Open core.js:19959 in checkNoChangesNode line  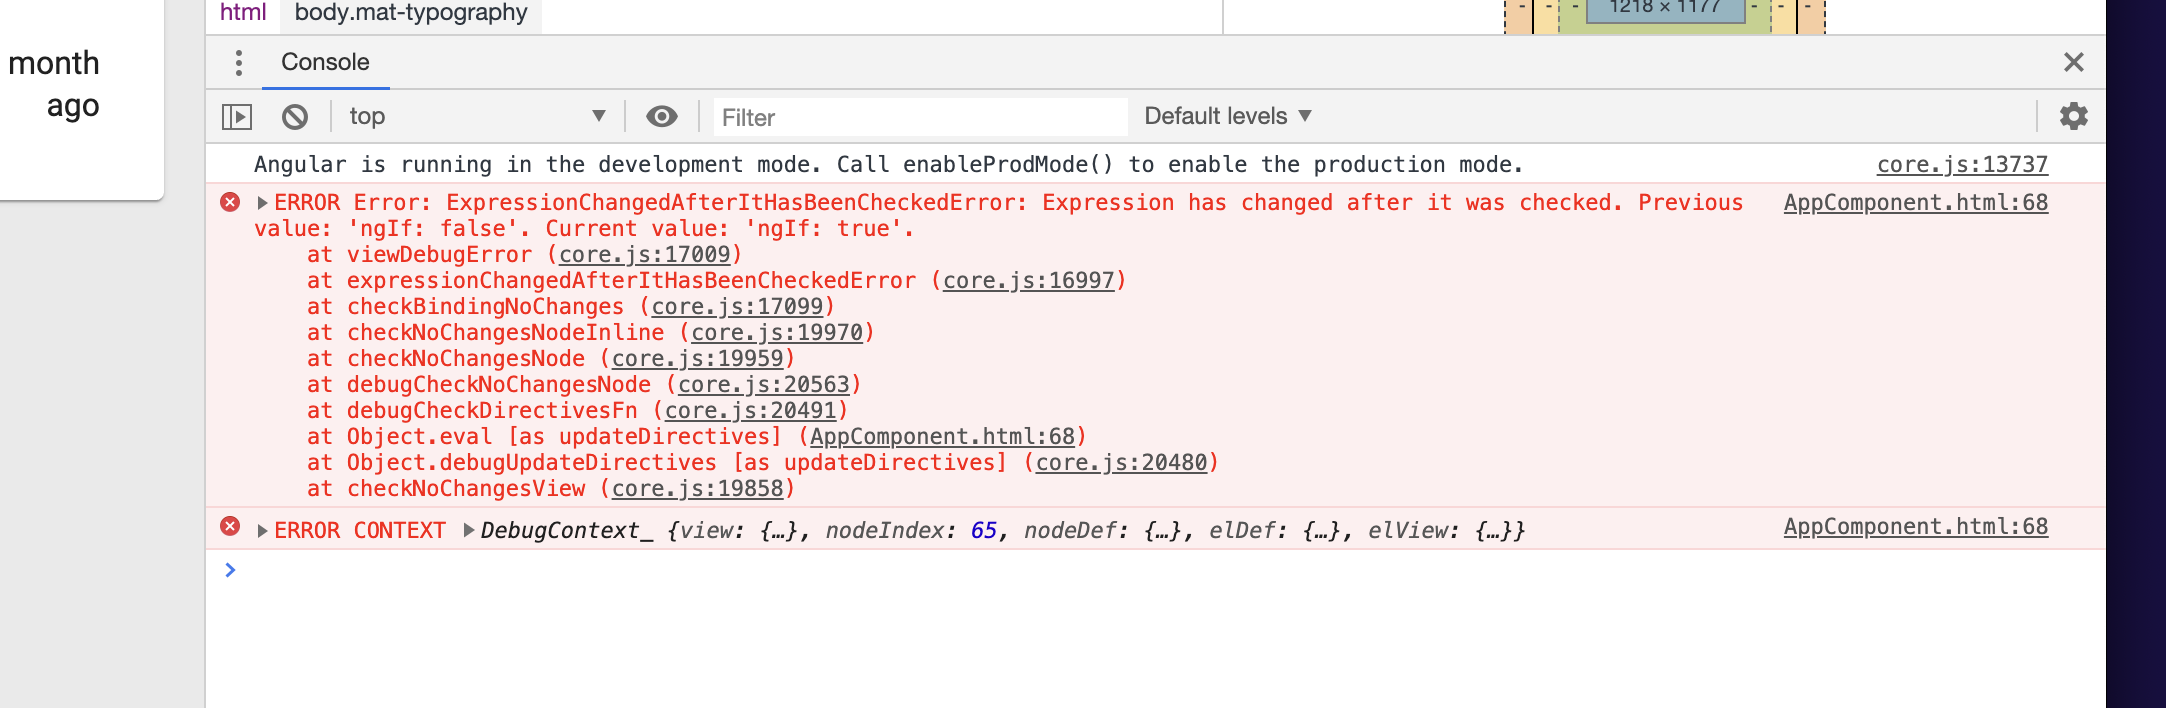697,359
